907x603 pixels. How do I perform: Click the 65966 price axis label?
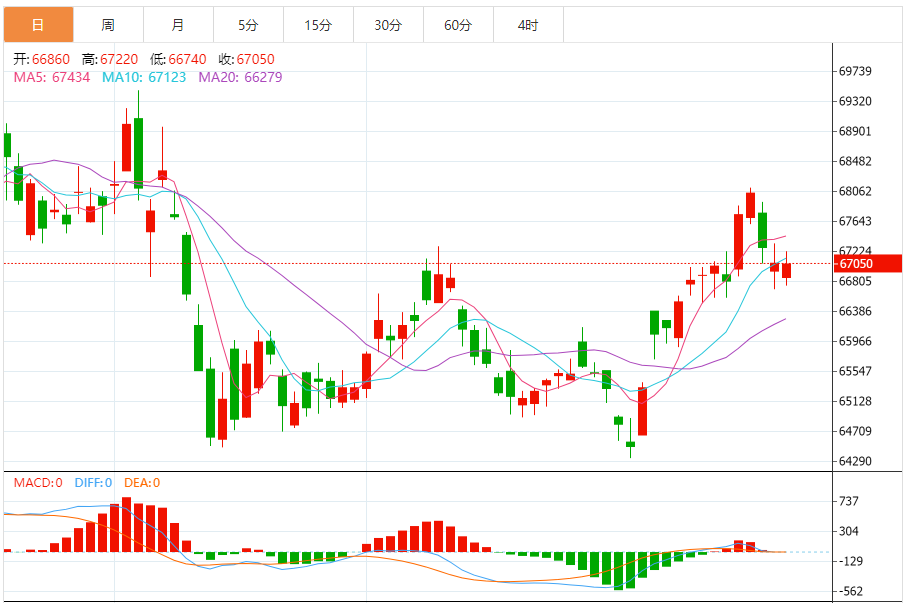pyautogui.click(x=855, y=341)
